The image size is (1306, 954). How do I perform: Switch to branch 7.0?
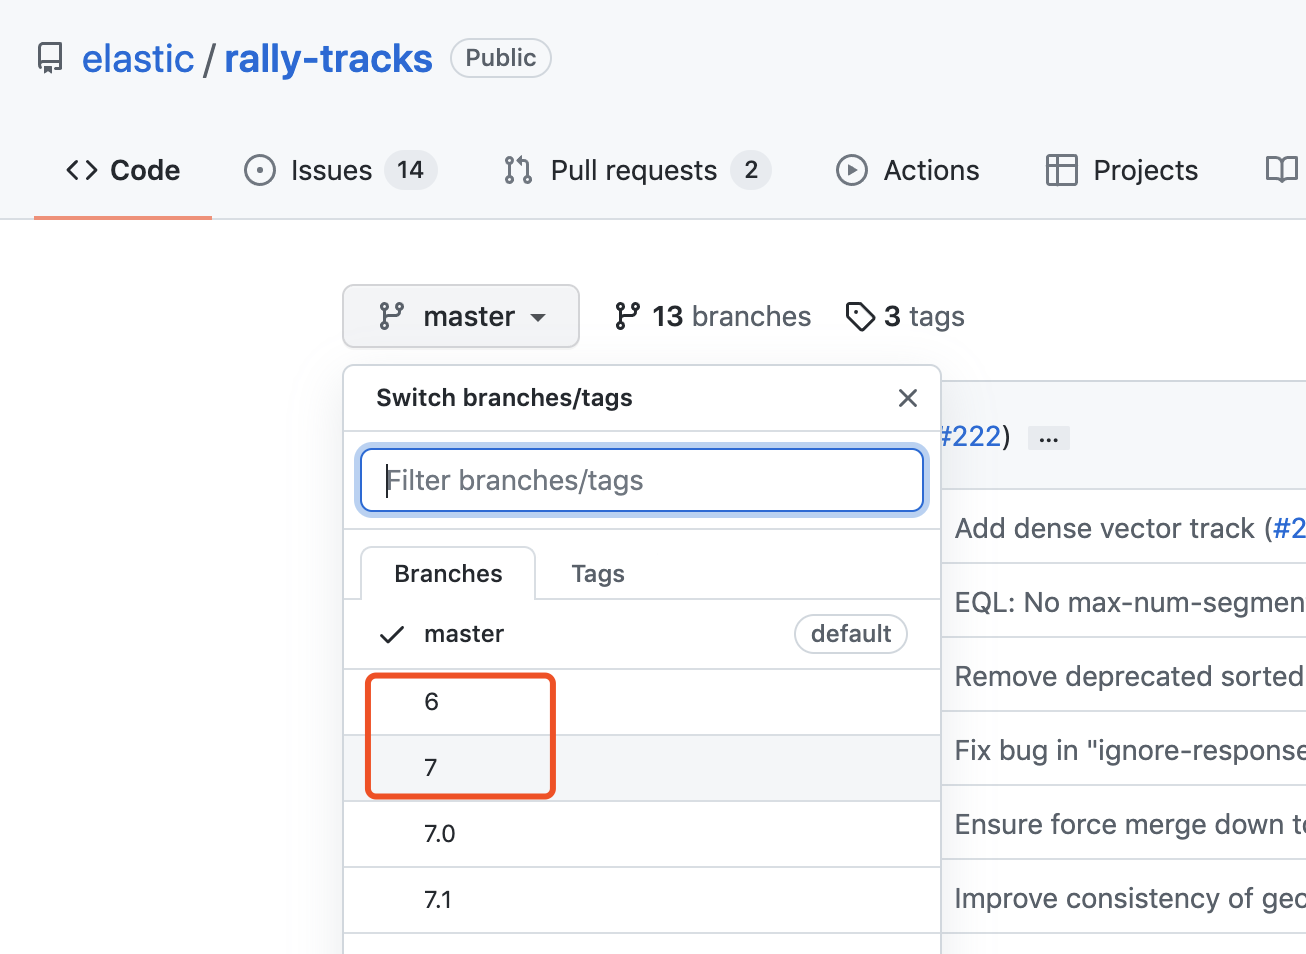pos(440,834)
